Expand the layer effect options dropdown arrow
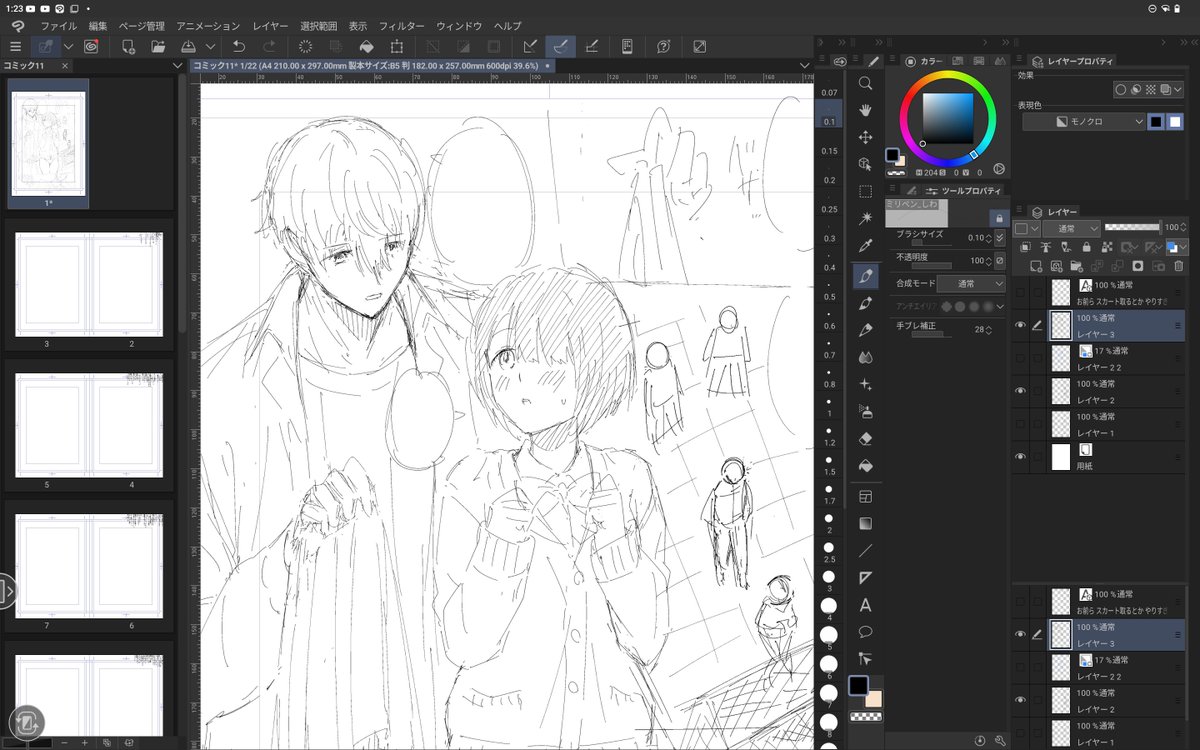This screenshot has height=750, width=1200. pyautogui.click(x=1179, y=89)
